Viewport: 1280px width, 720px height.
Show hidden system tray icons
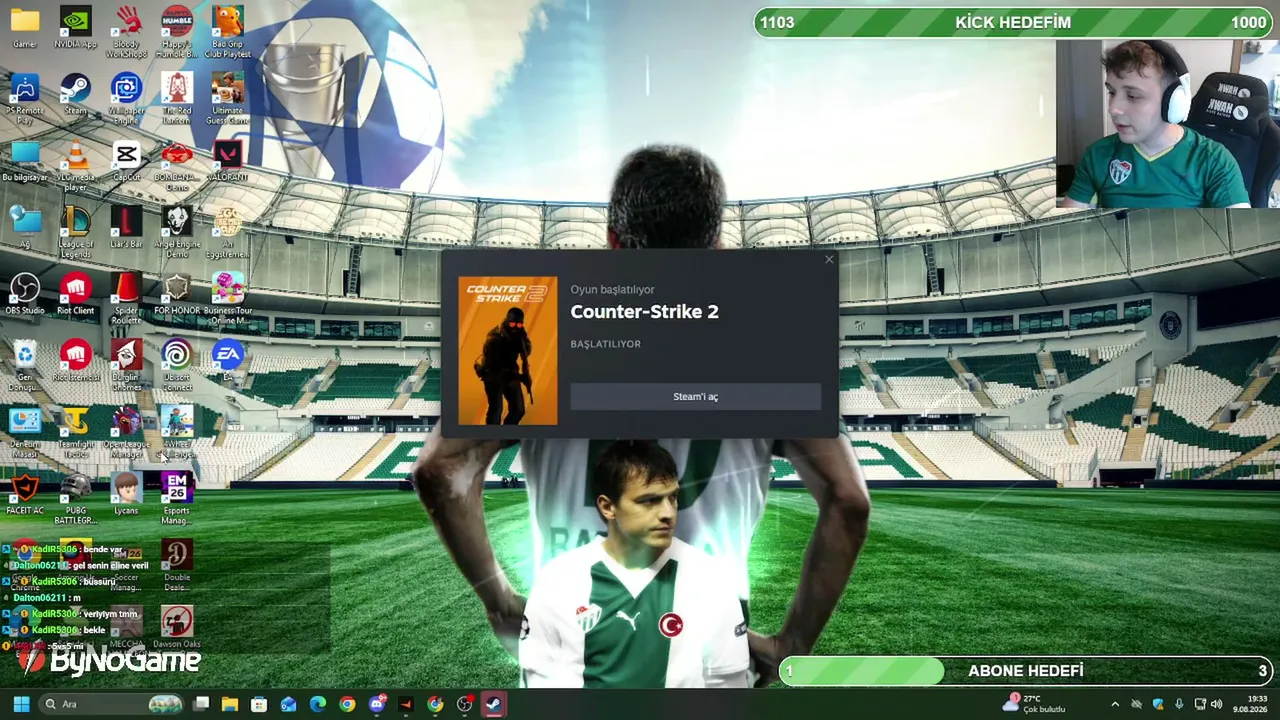tap(1115, 704)
